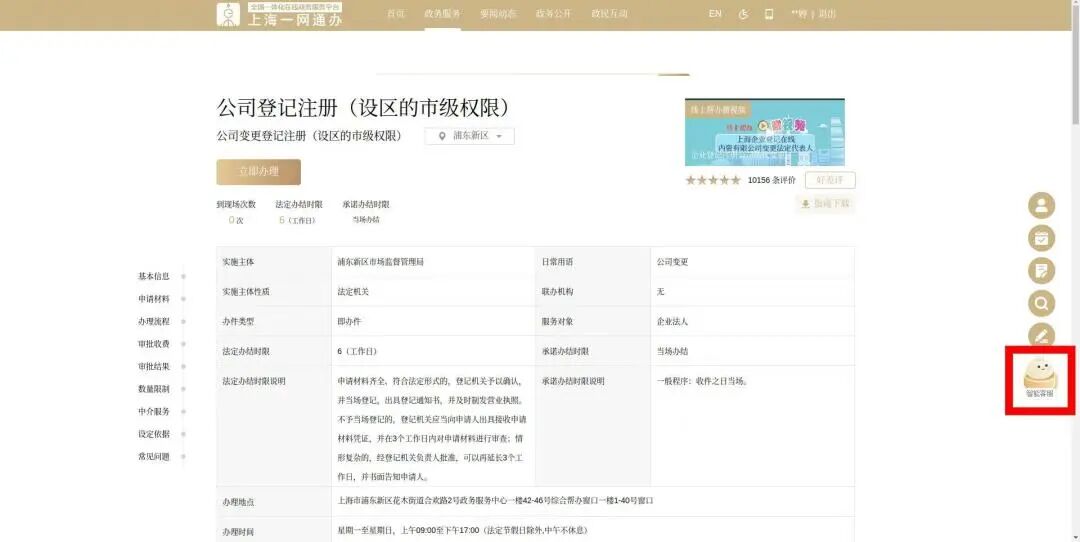Screen dimensions: 1080x542
Task: Open the online guide video thumbnail
Action: click(764, 132)
